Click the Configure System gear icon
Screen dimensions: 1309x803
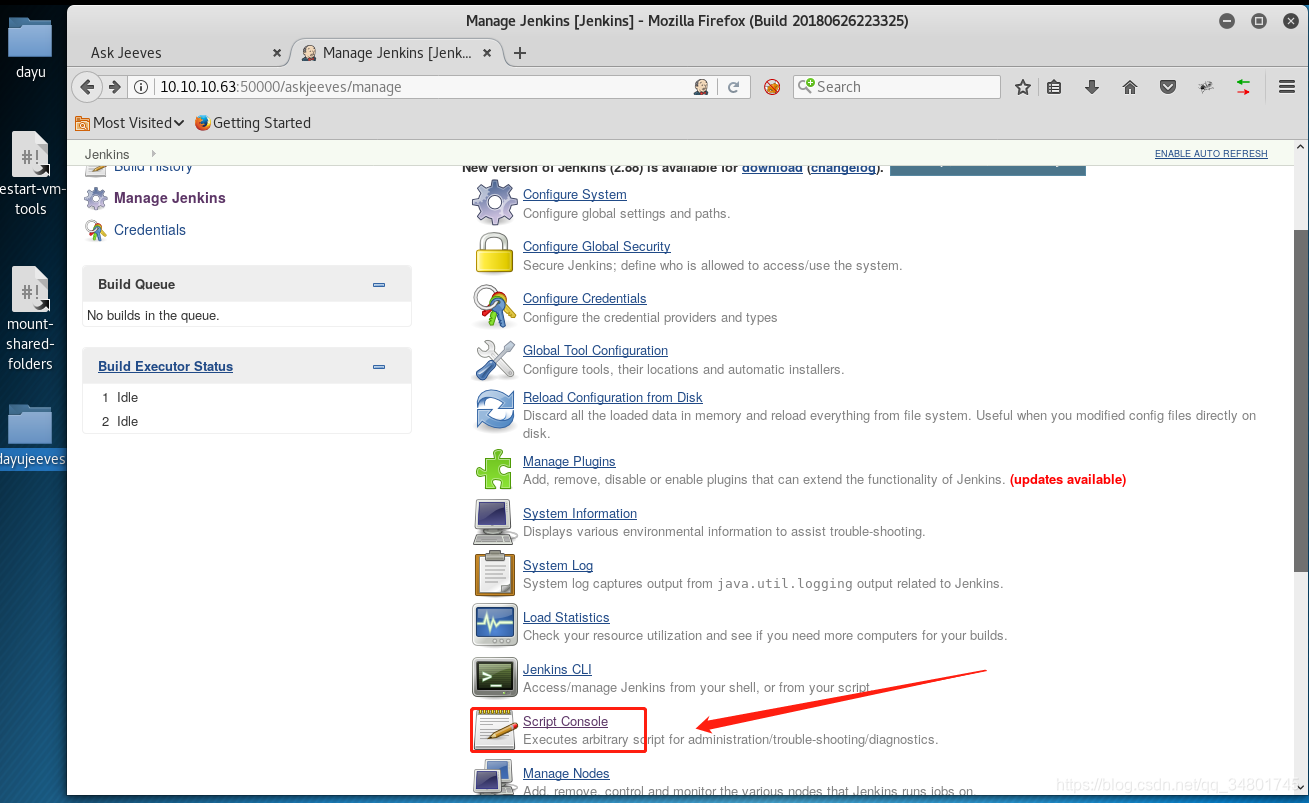(494, 203)
